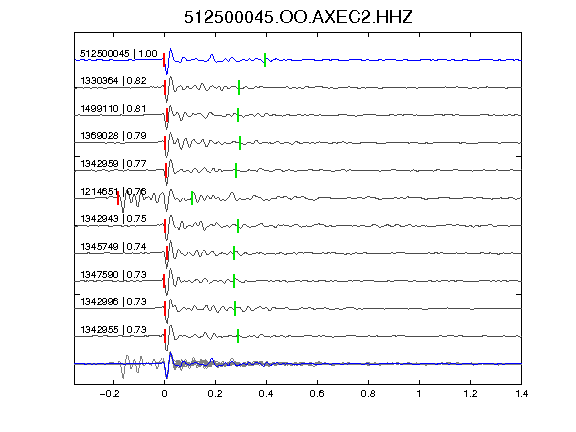
Task: Click the green marker on trace 1214651
Action: coord(192,198)
